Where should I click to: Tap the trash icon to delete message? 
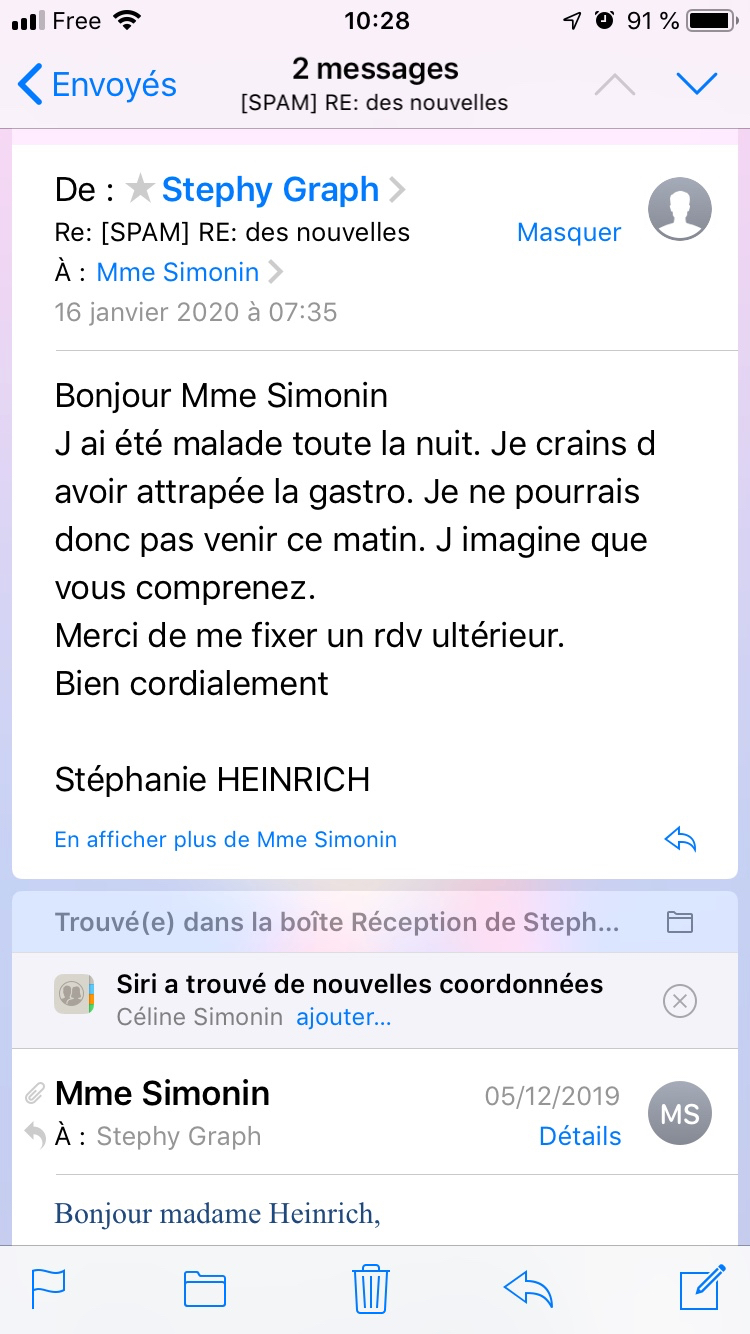370,1288
